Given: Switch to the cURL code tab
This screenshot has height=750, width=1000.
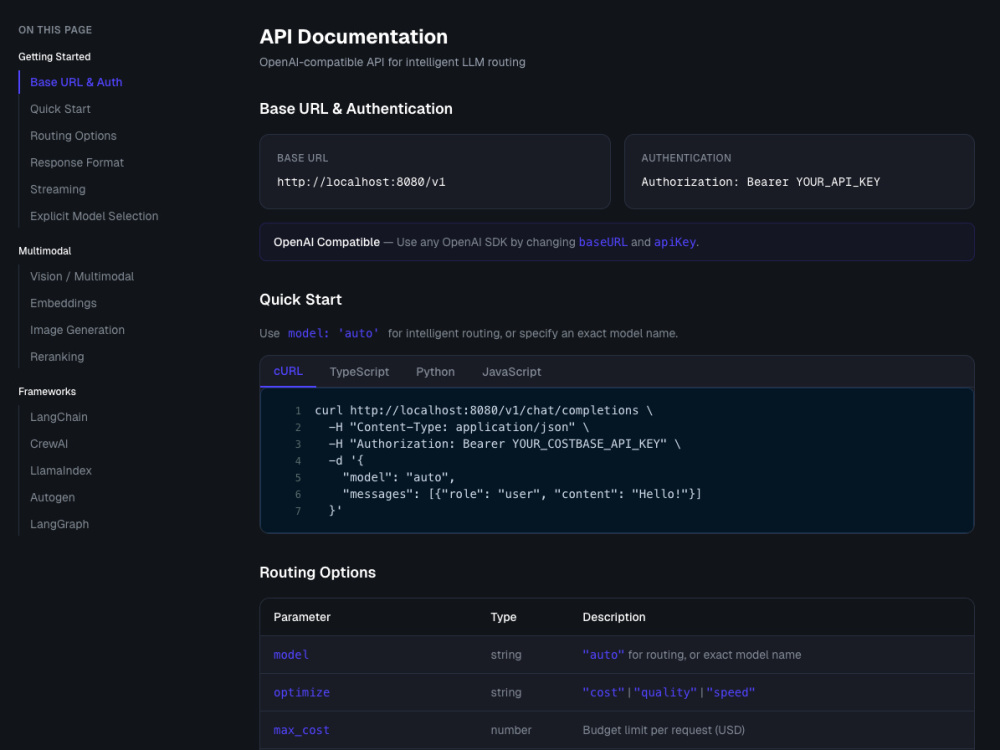Looking at the screenshot, I should pyautogui.click(x=288, y=371).
